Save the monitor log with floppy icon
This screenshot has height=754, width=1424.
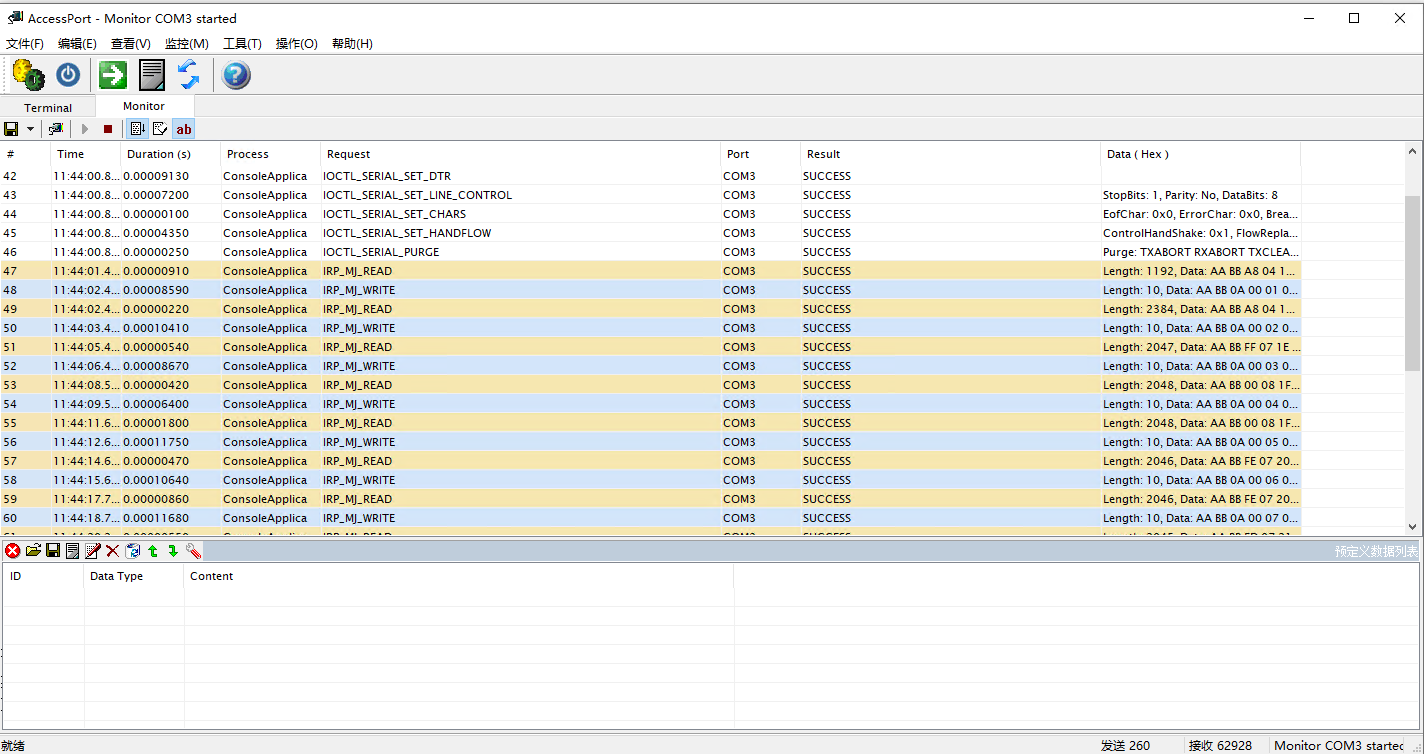click(x=11, y=129)
